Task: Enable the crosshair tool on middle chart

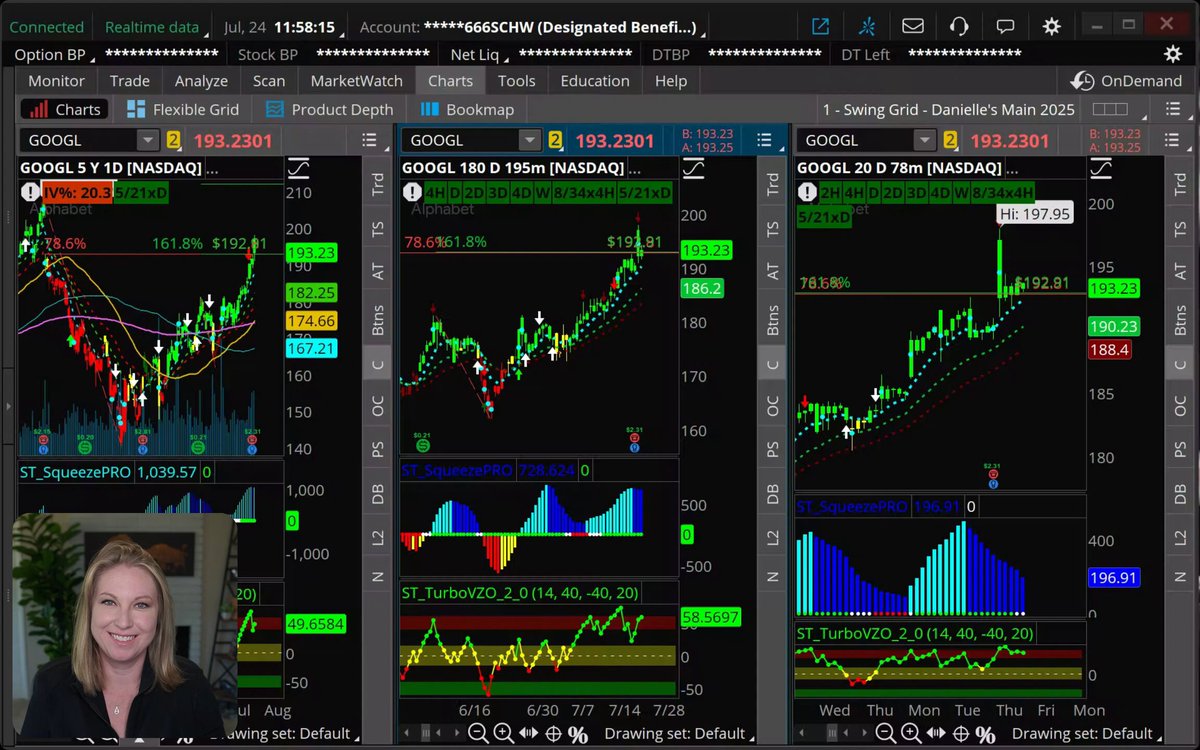Action: click(553, 735)
